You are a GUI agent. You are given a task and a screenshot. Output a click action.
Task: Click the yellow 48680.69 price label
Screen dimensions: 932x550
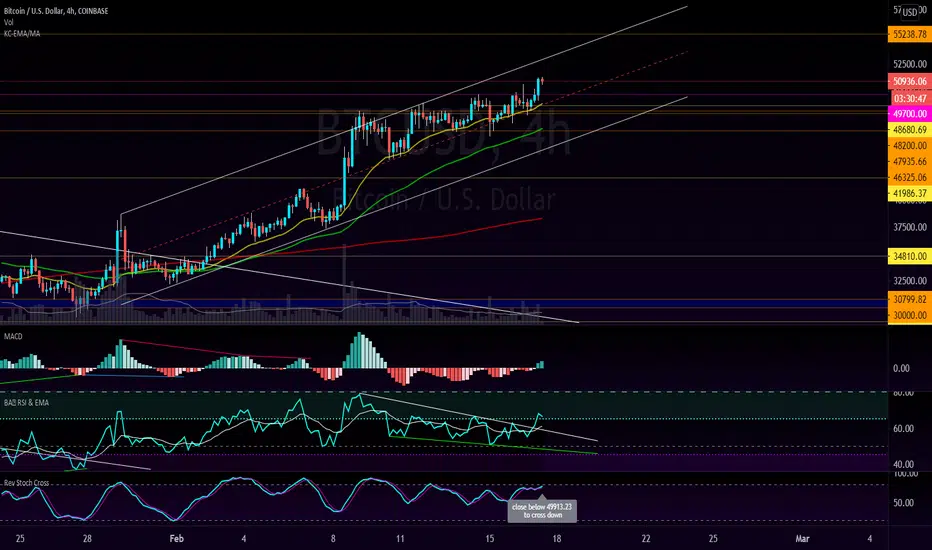pos(909,130)
